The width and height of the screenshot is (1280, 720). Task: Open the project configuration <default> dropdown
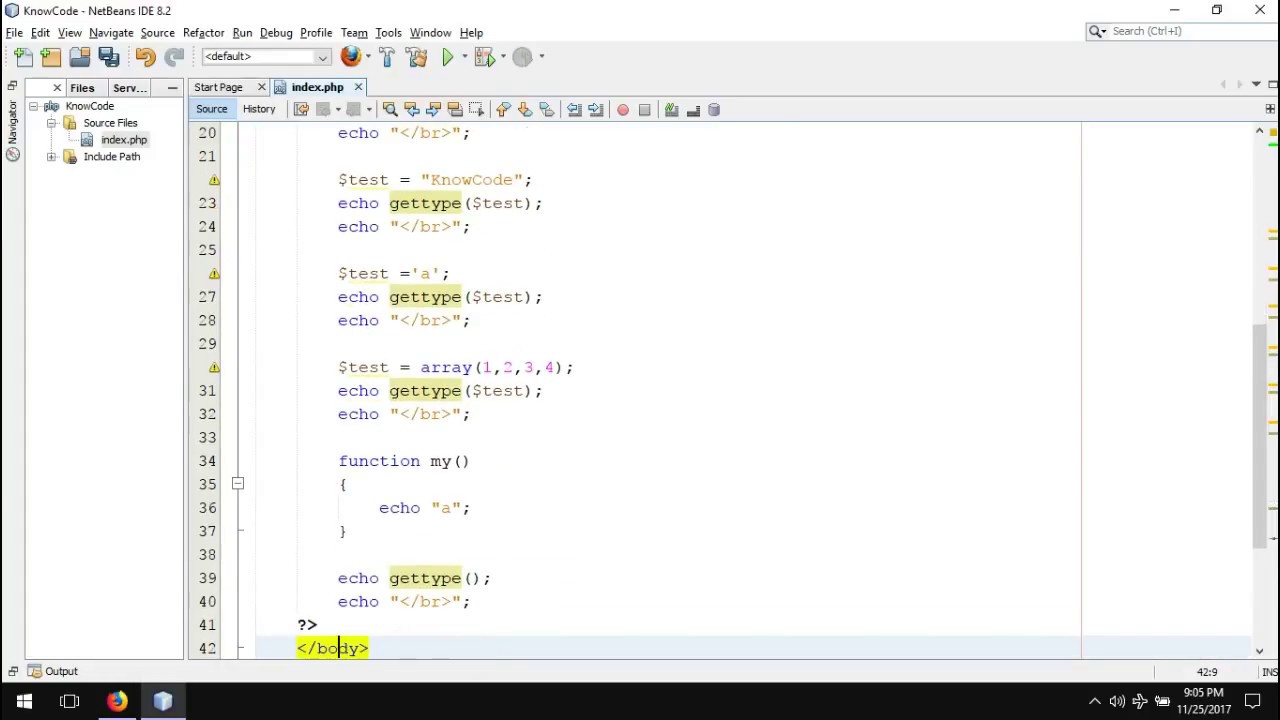(x=266, y=57)
